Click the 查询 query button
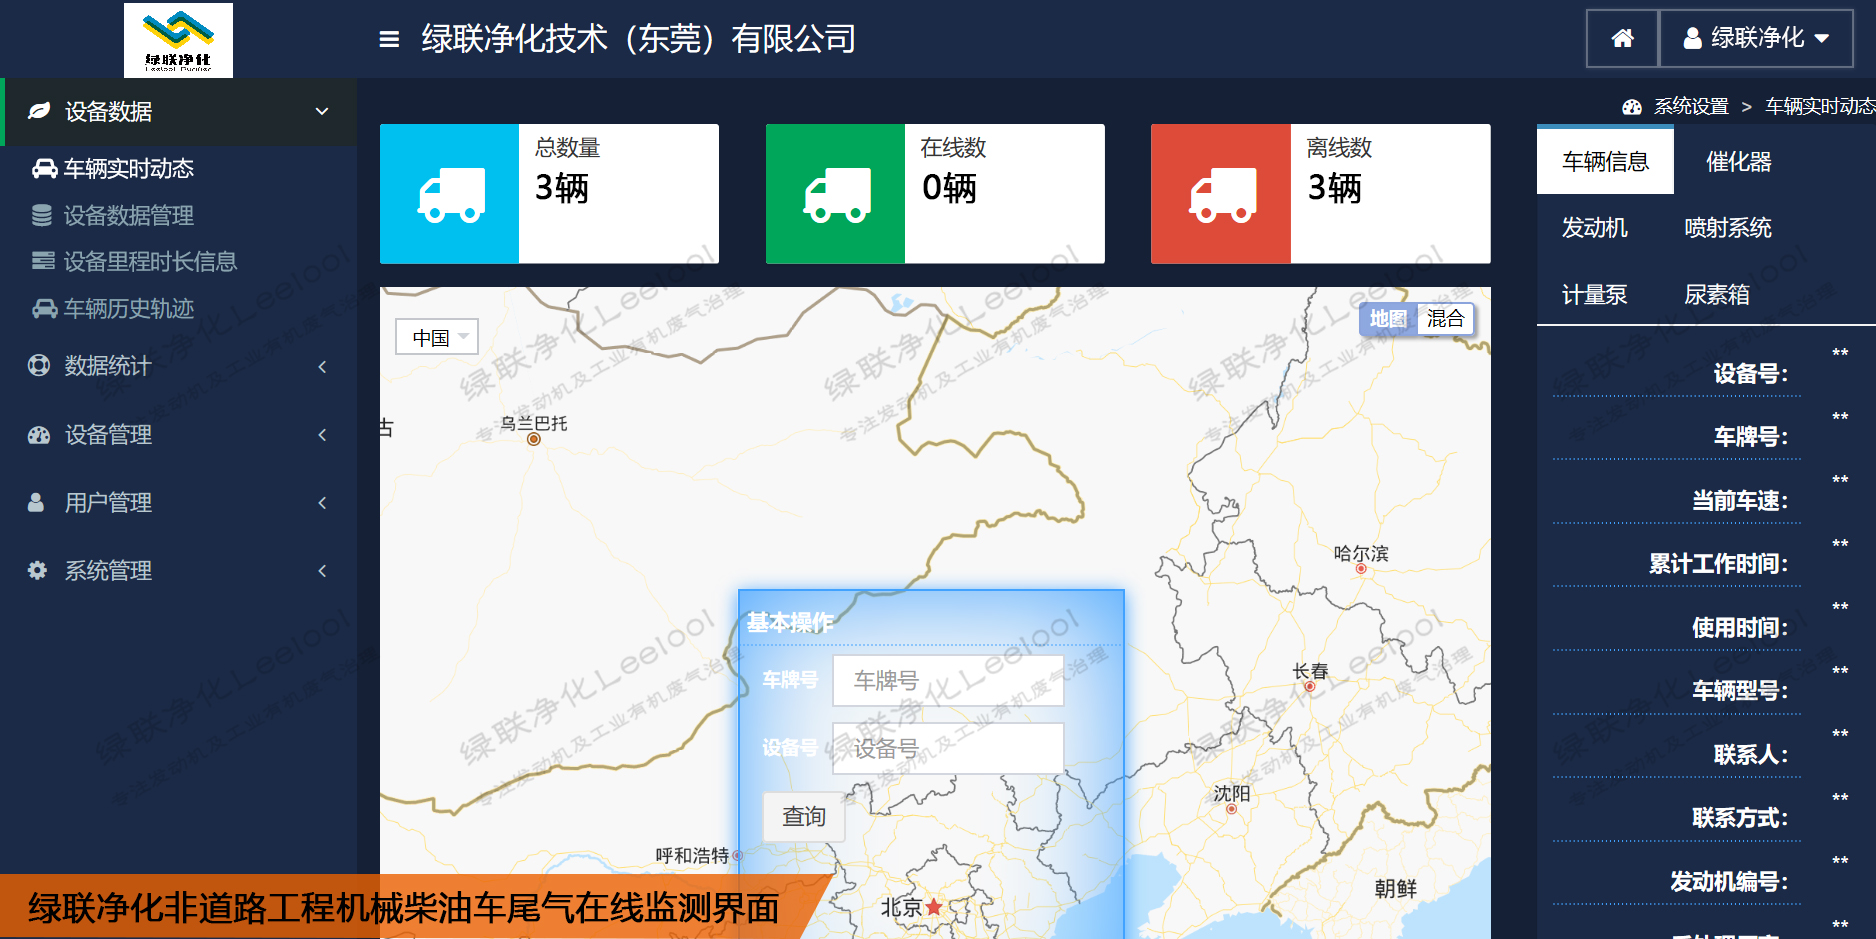 [803, 816]
